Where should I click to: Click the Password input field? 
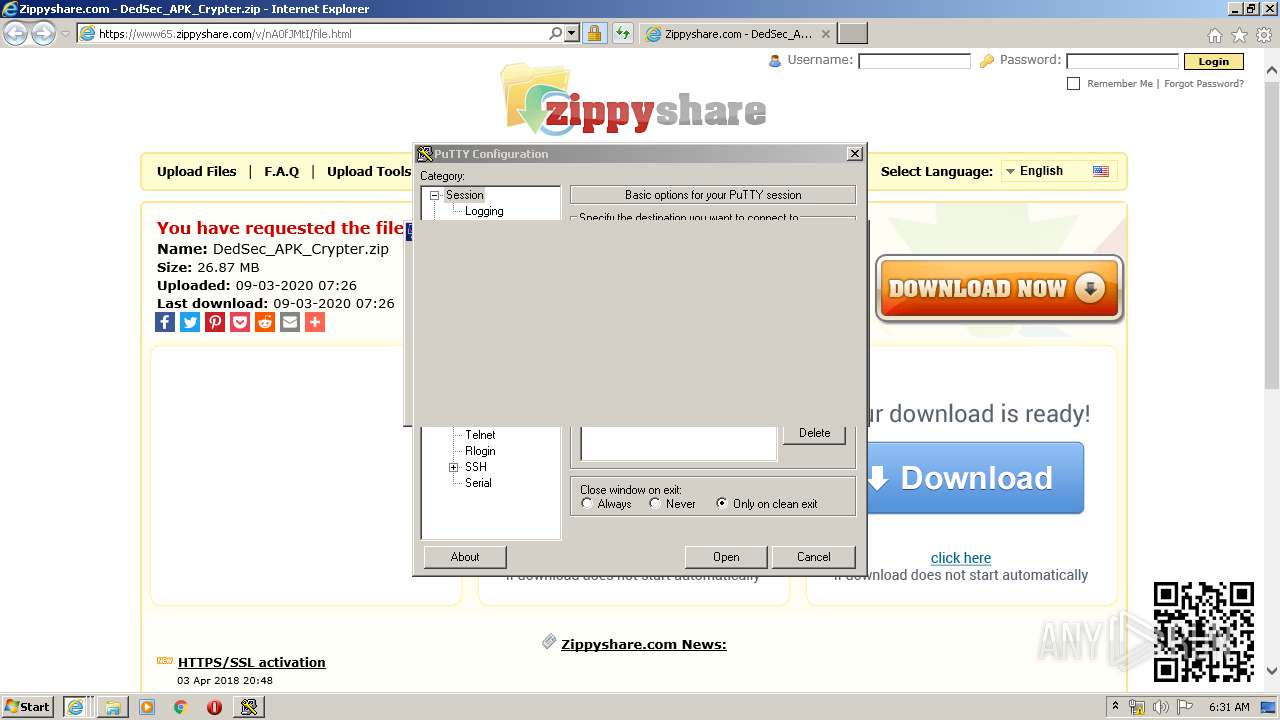click(x=1122, y=61)
